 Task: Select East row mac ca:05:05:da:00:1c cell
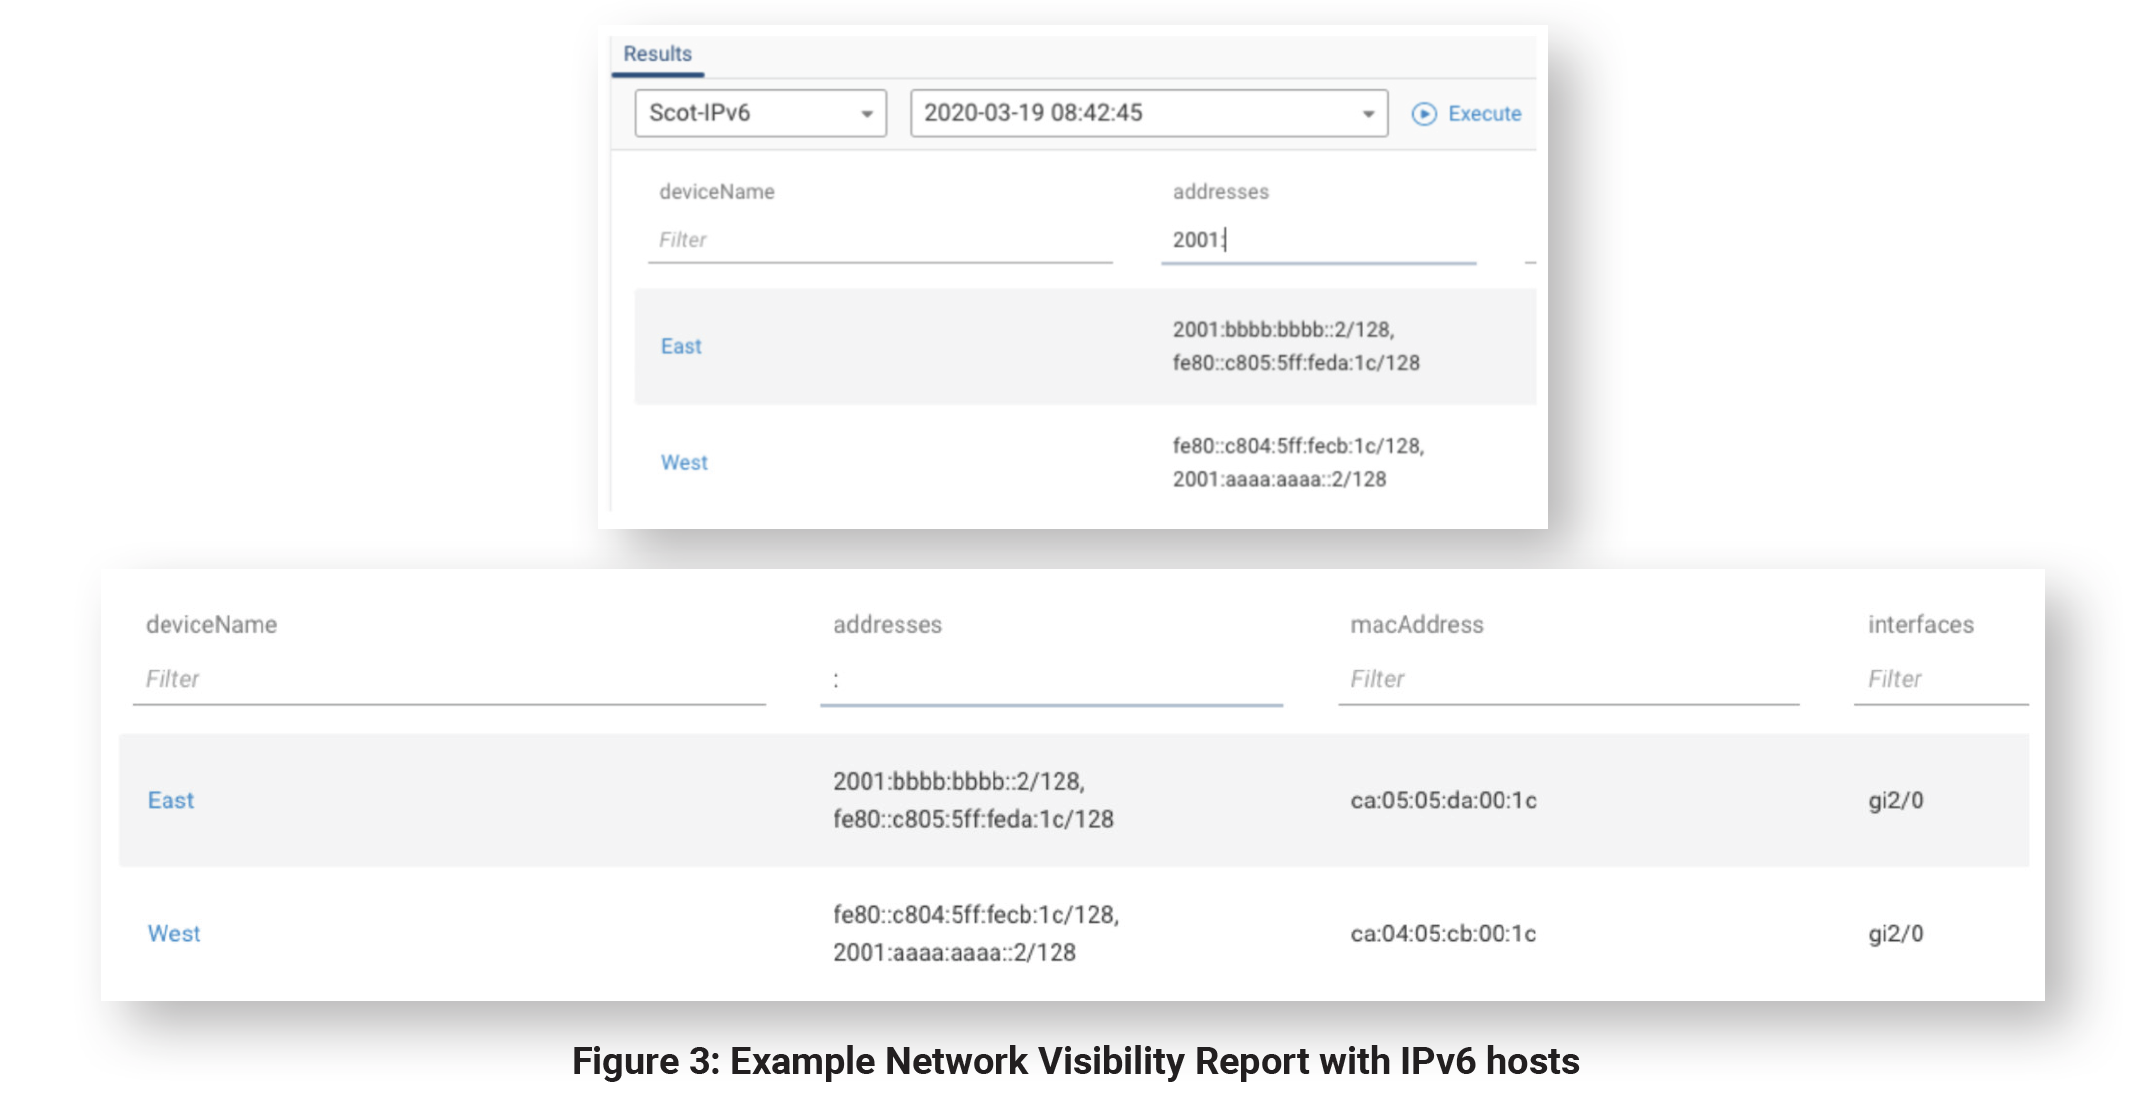click(1443, 800)
